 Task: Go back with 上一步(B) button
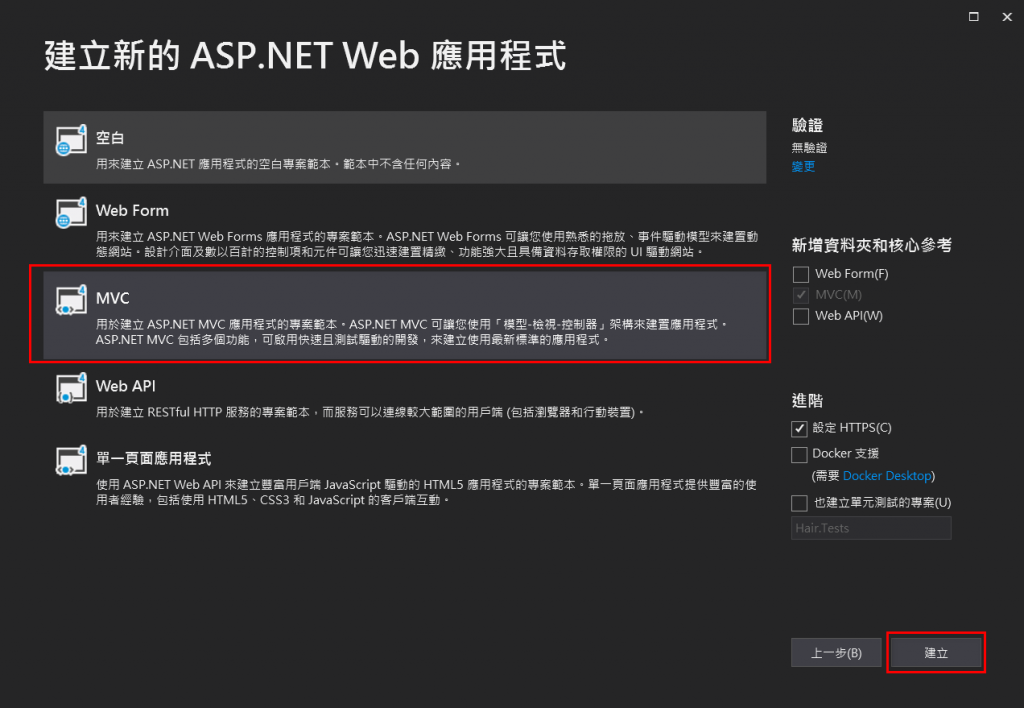click(836, 652)
